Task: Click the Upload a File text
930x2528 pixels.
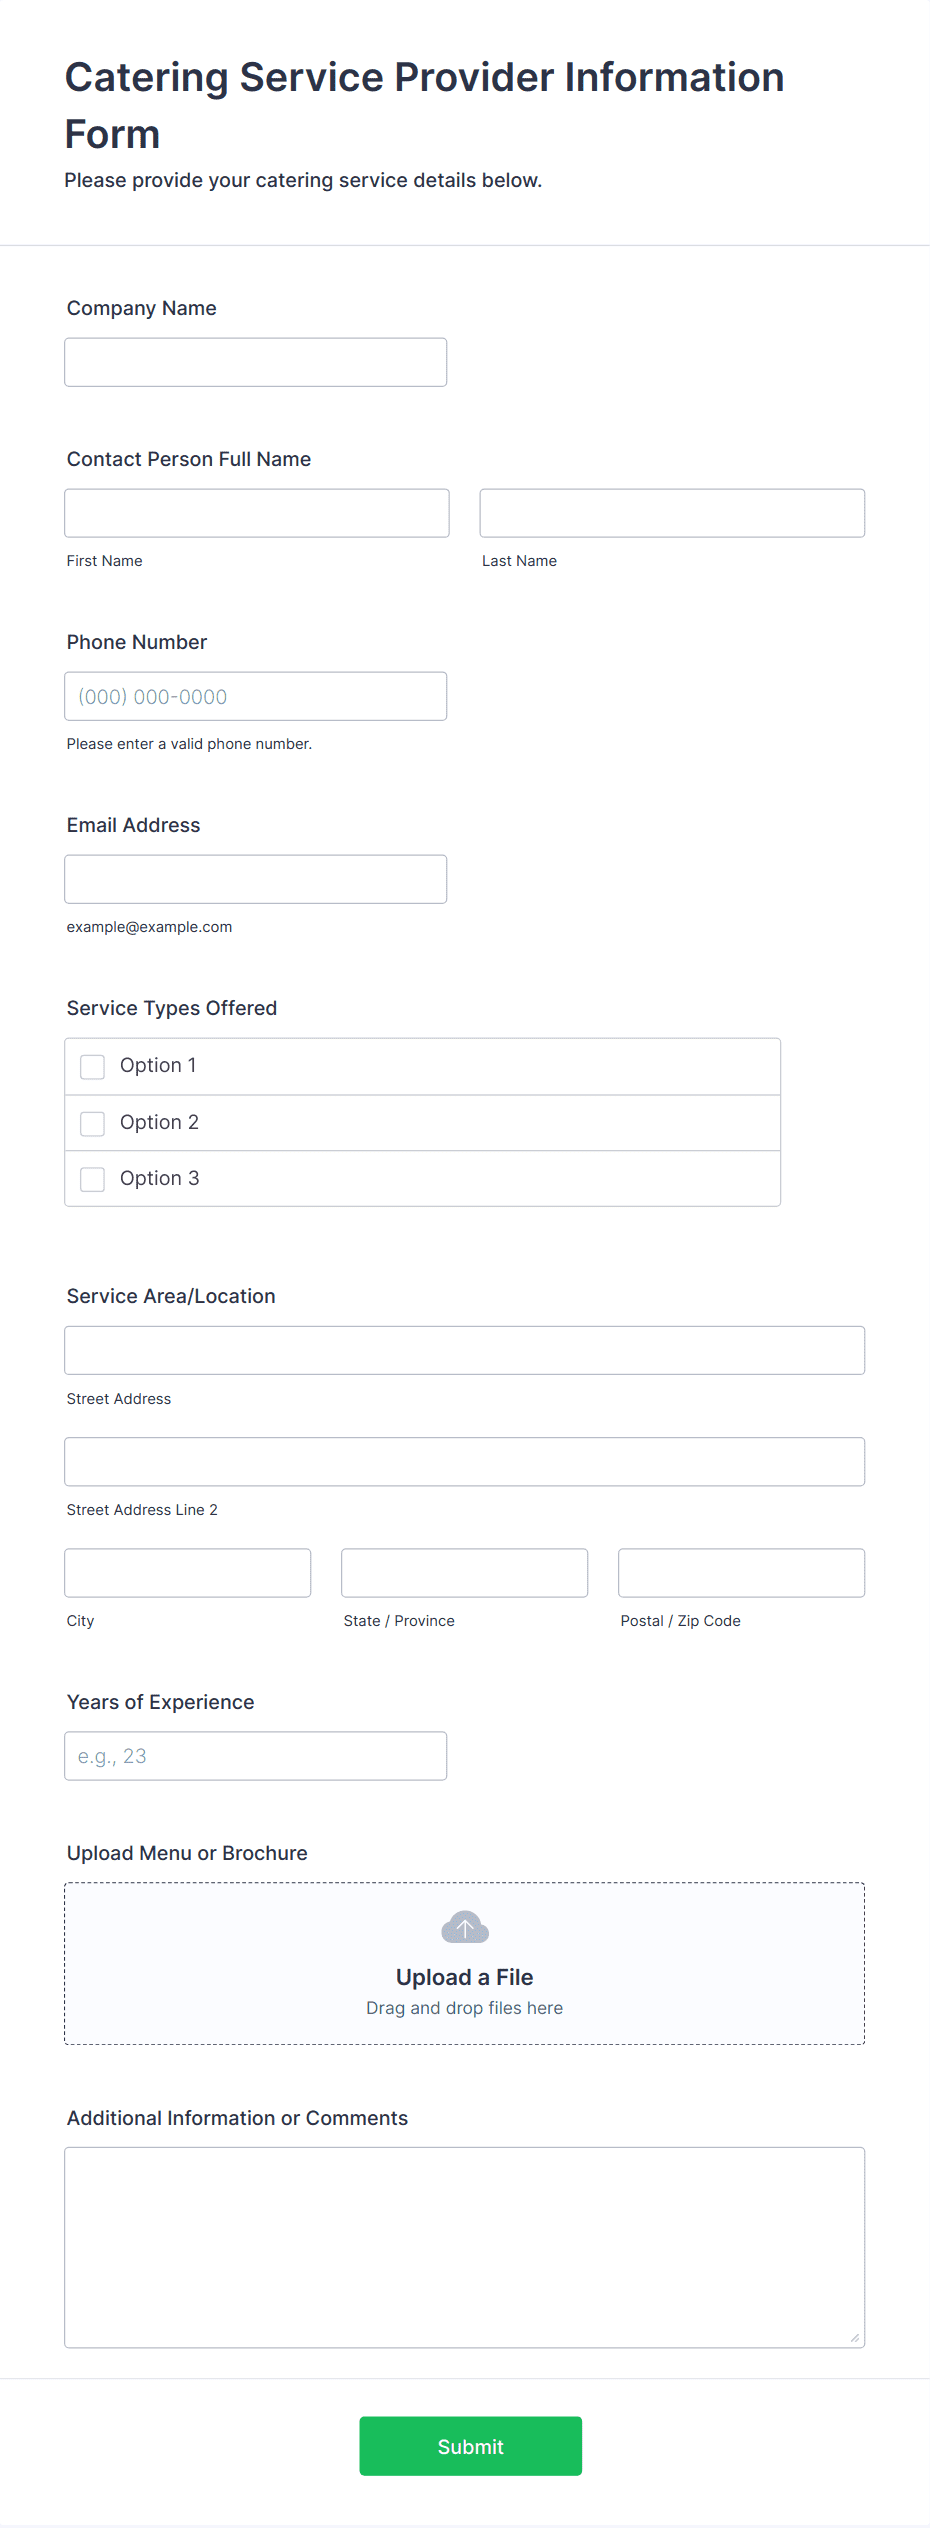Action: coord(465,1977)
